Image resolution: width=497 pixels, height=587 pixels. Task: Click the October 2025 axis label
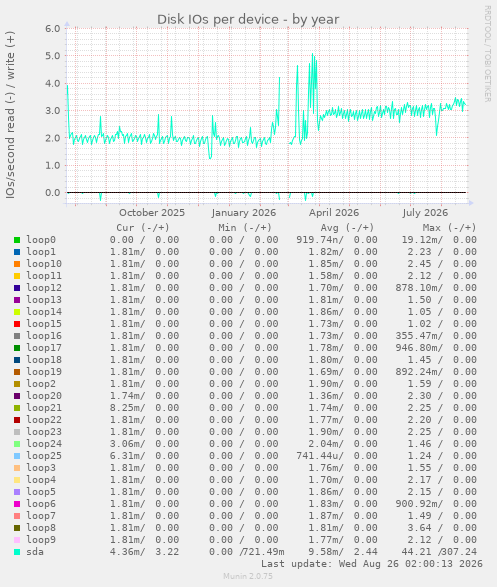[x=152, y=213]
